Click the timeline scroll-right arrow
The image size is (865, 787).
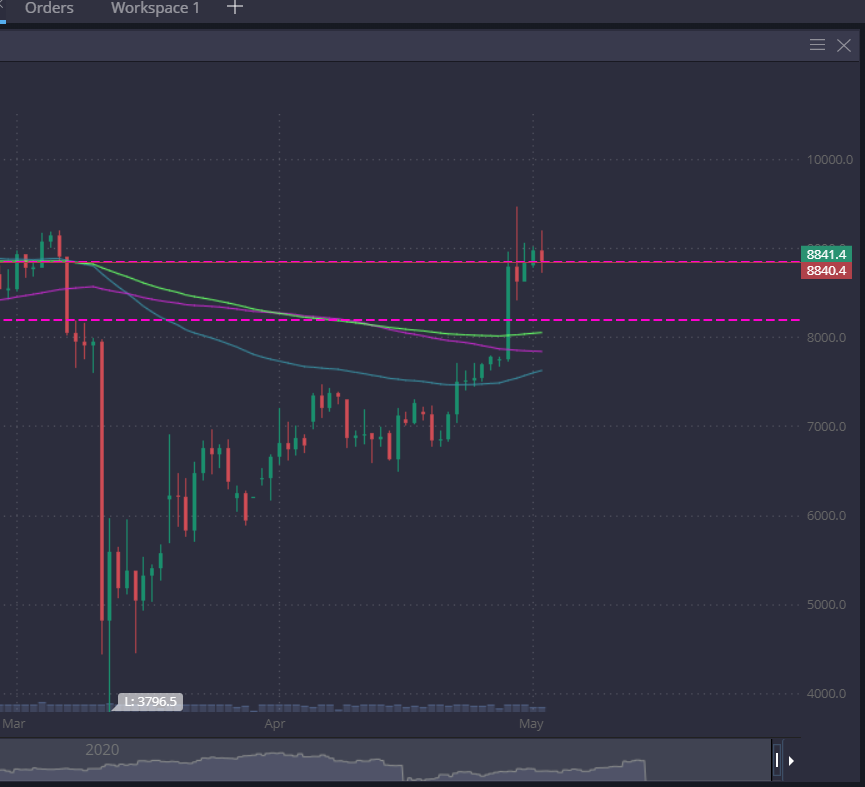click(x=791, y=761)
